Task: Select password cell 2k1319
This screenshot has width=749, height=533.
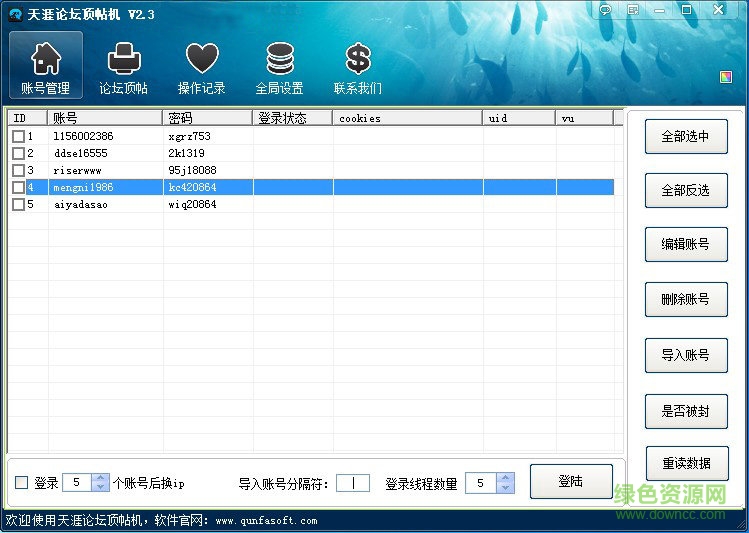Action: 186,153
